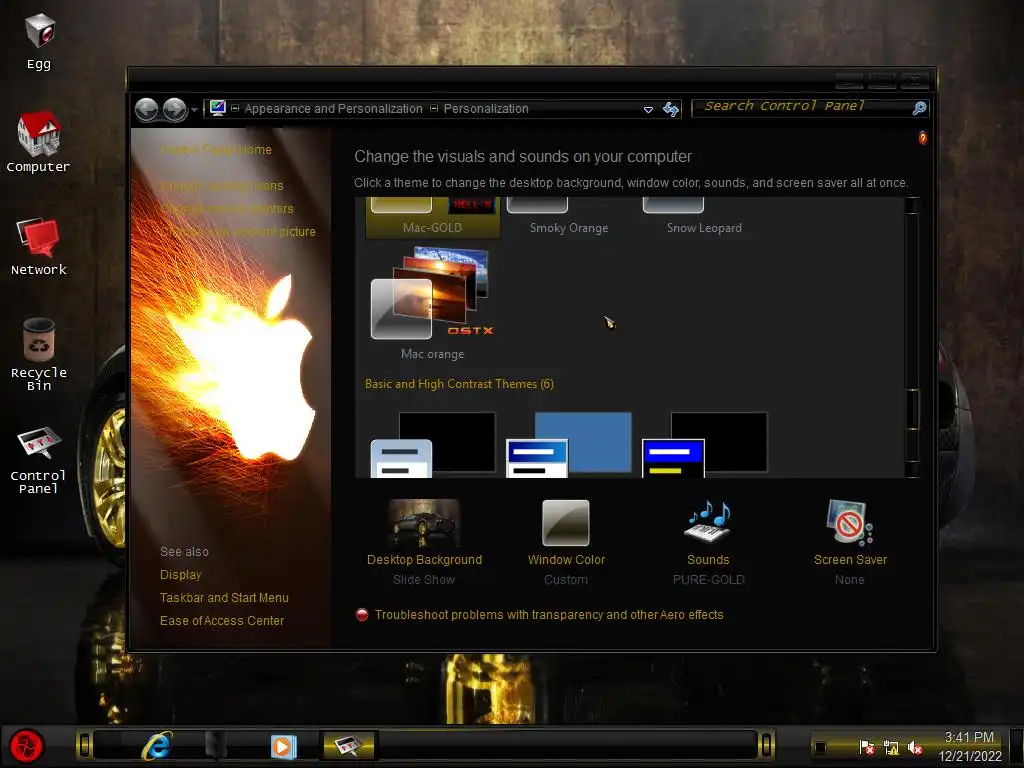Open the help icon below search box
The height and width of the screenshot is (768, 1024).
(x=922, y=138)
